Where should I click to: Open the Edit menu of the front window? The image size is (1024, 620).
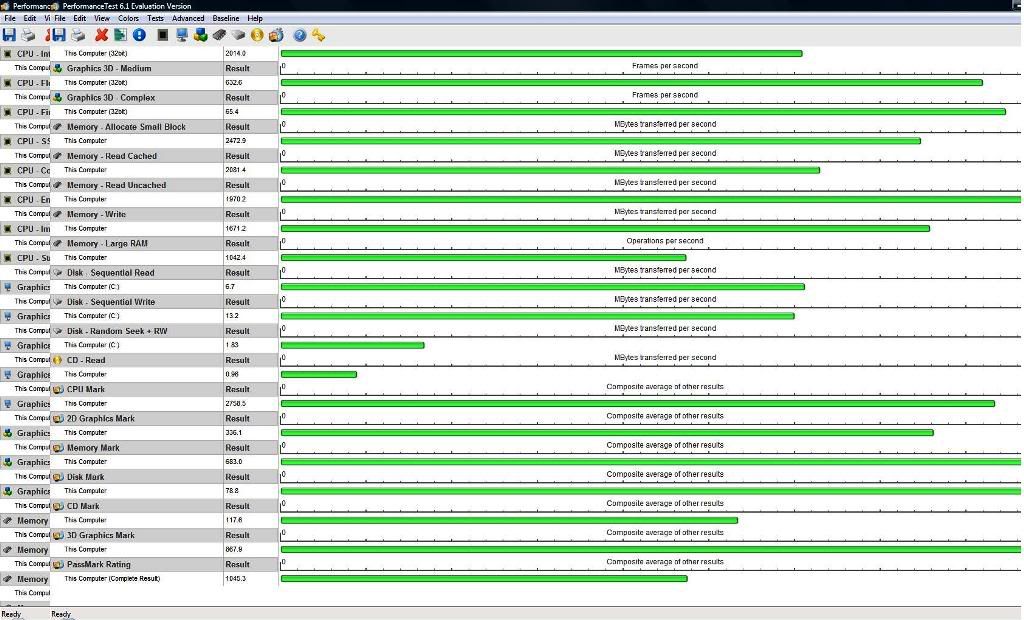[x=80, y=18]
